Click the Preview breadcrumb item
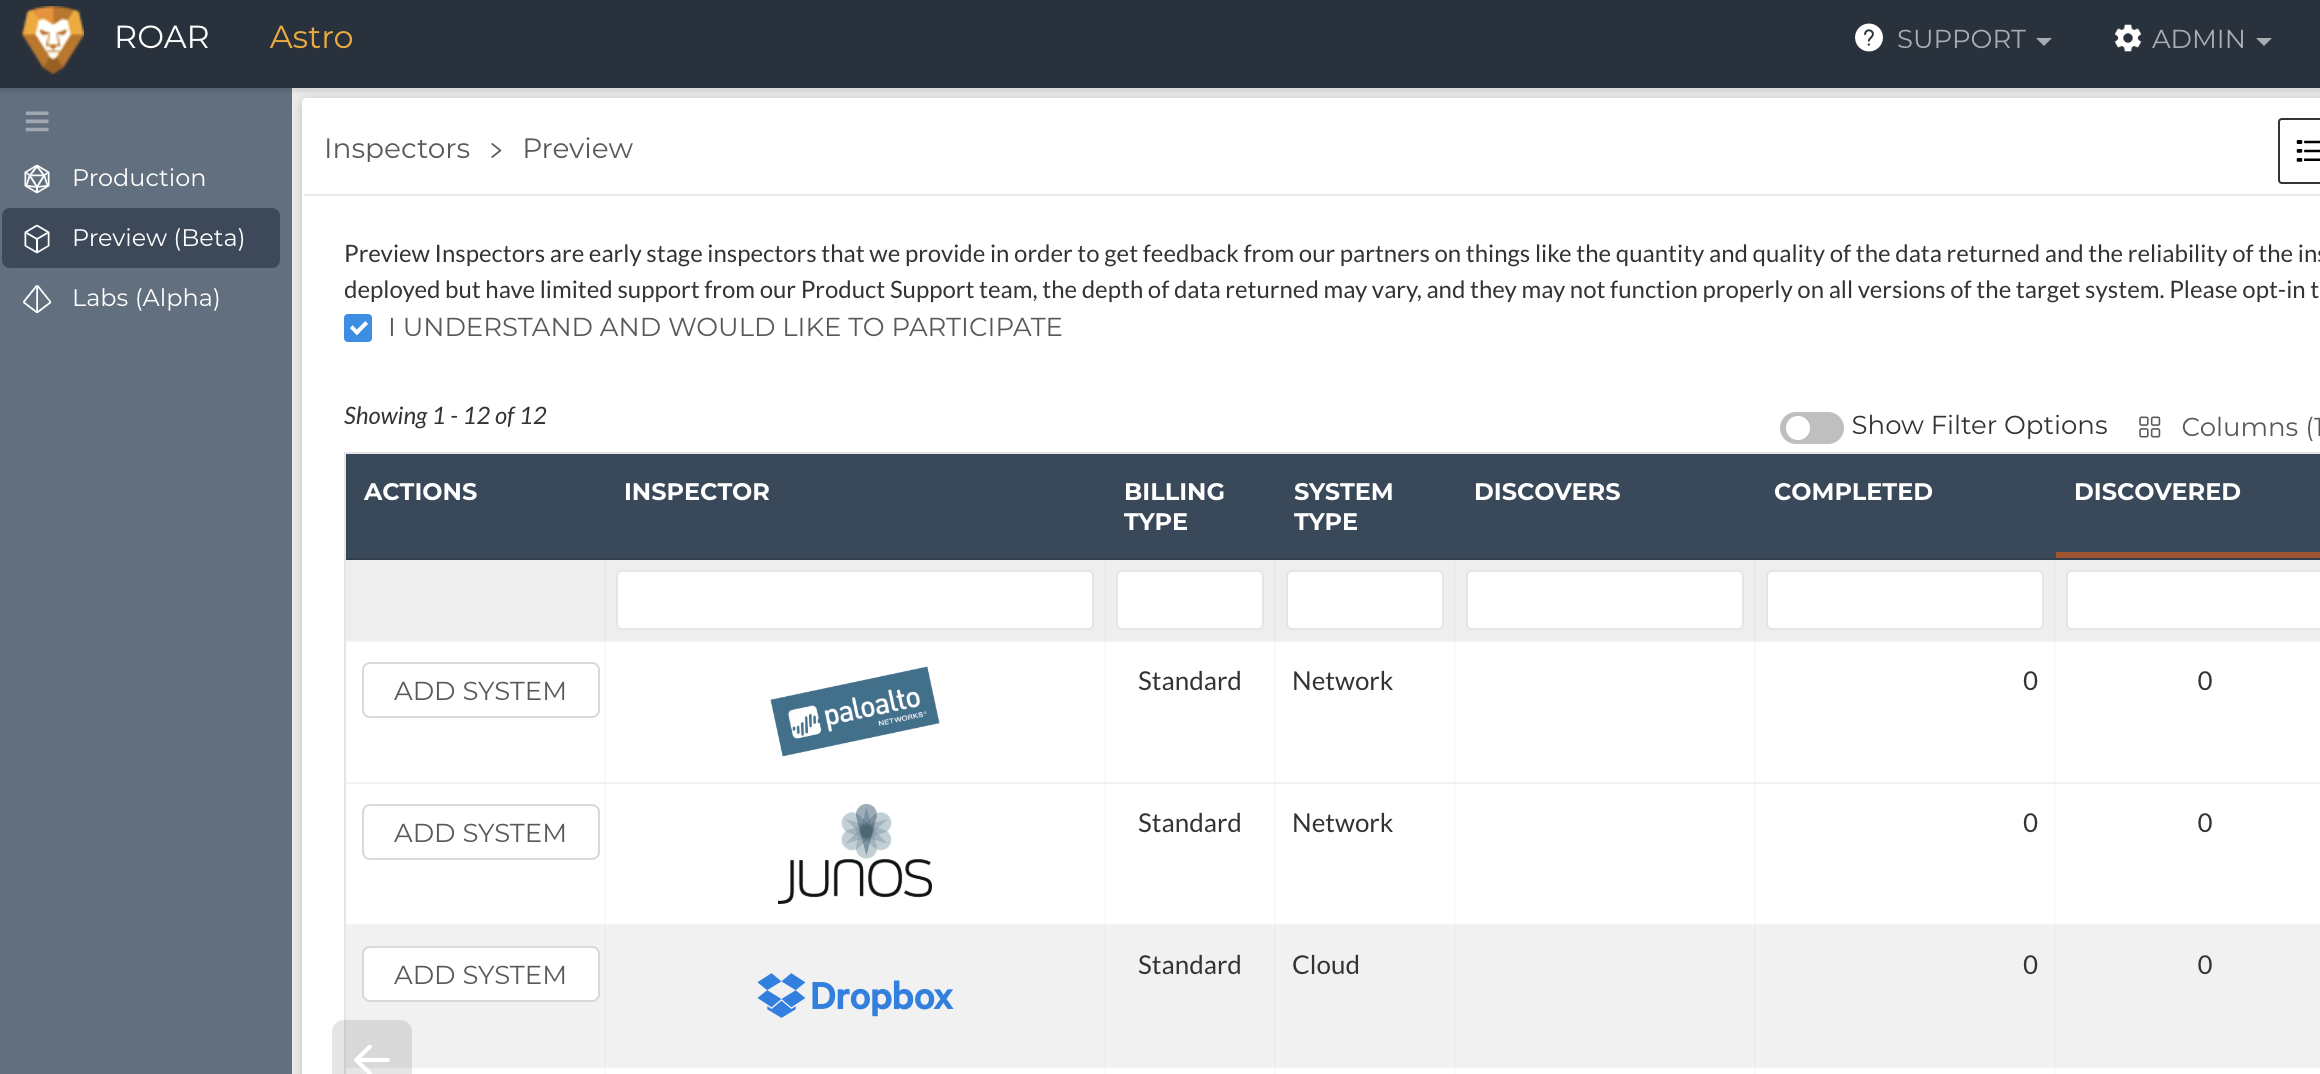This screenshot has height=1074, width=2320. tap(578, 149)
